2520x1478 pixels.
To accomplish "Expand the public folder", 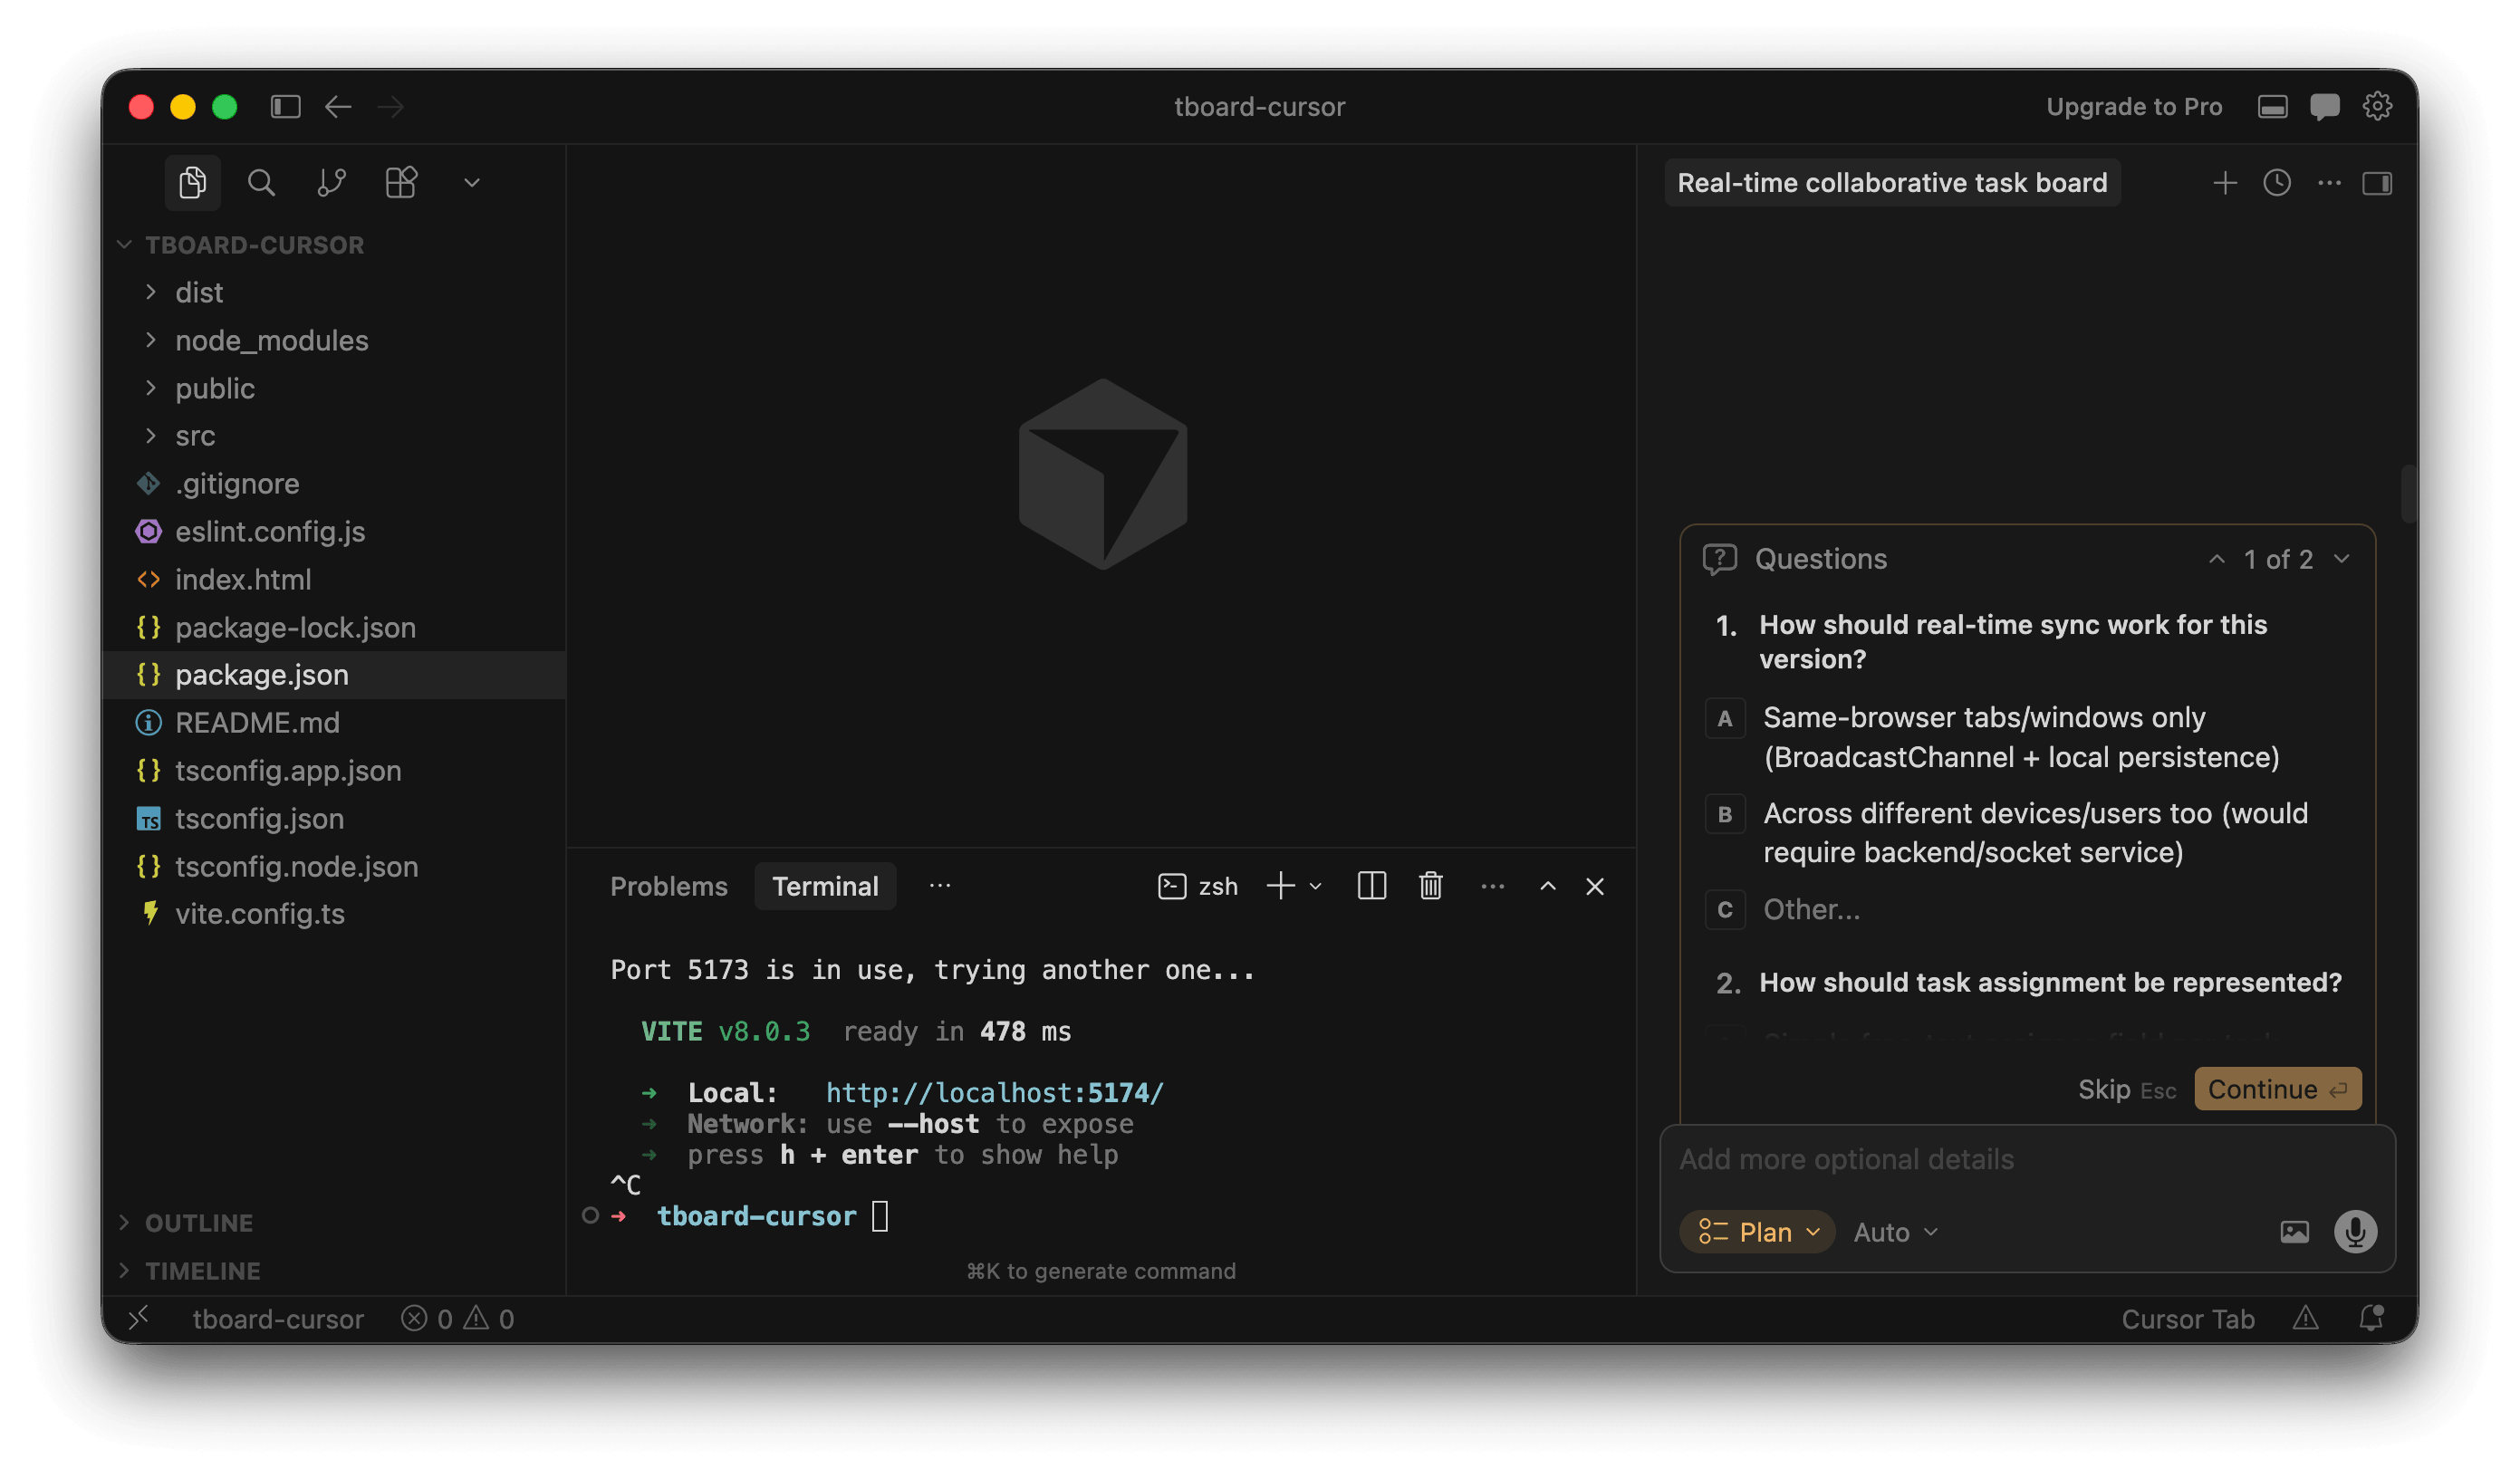I will pyautogui.click(x=333, y=388).
